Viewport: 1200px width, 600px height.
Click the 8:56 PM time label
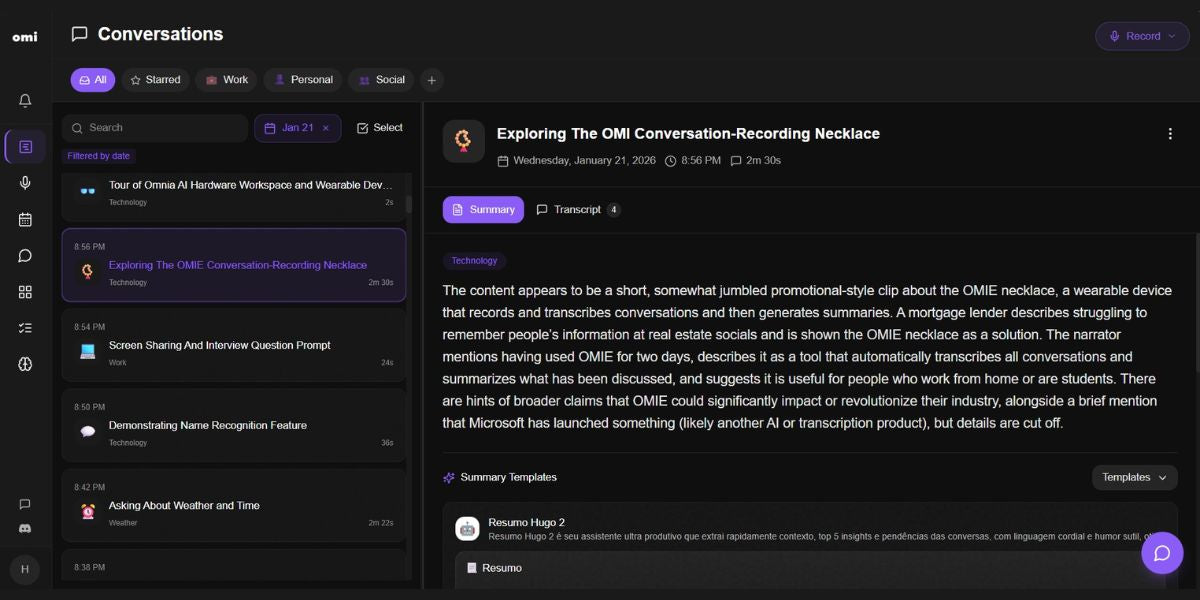coord(700,160)
